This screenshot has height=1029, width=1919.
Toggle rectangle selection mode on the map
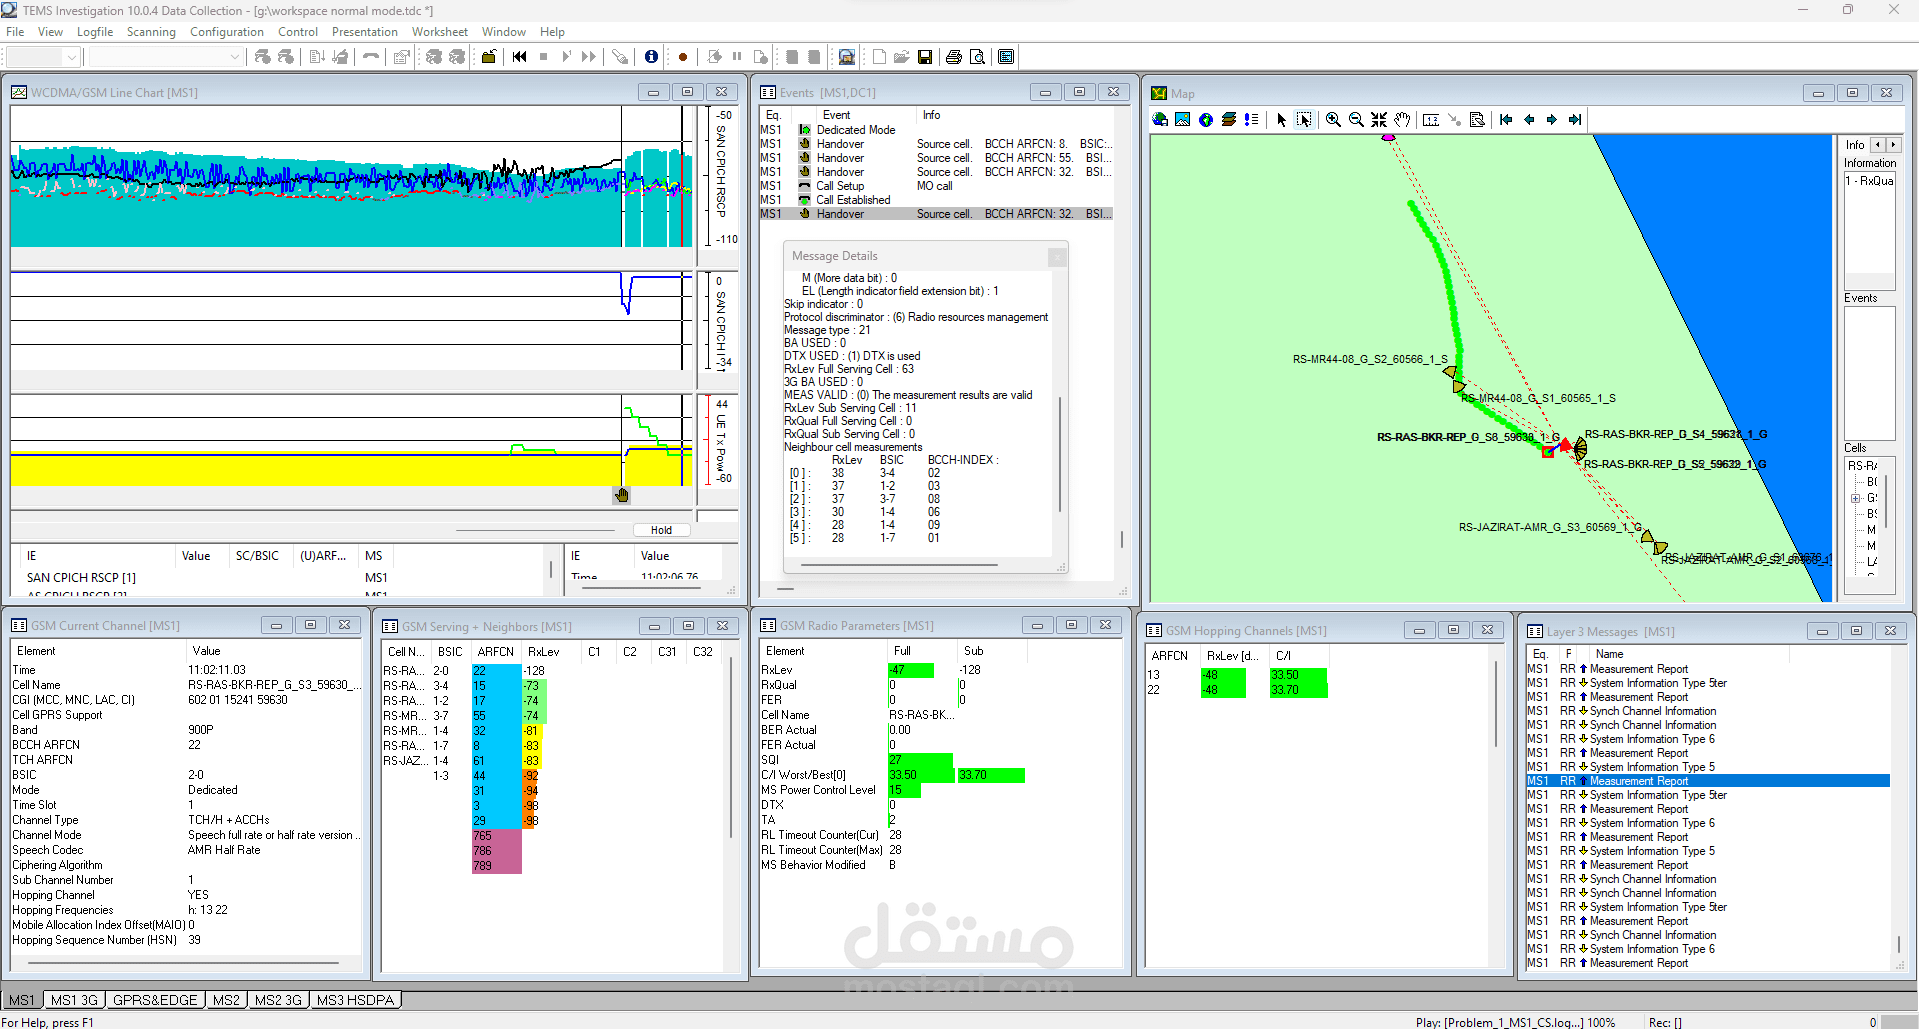click(x=1303, y=119)
